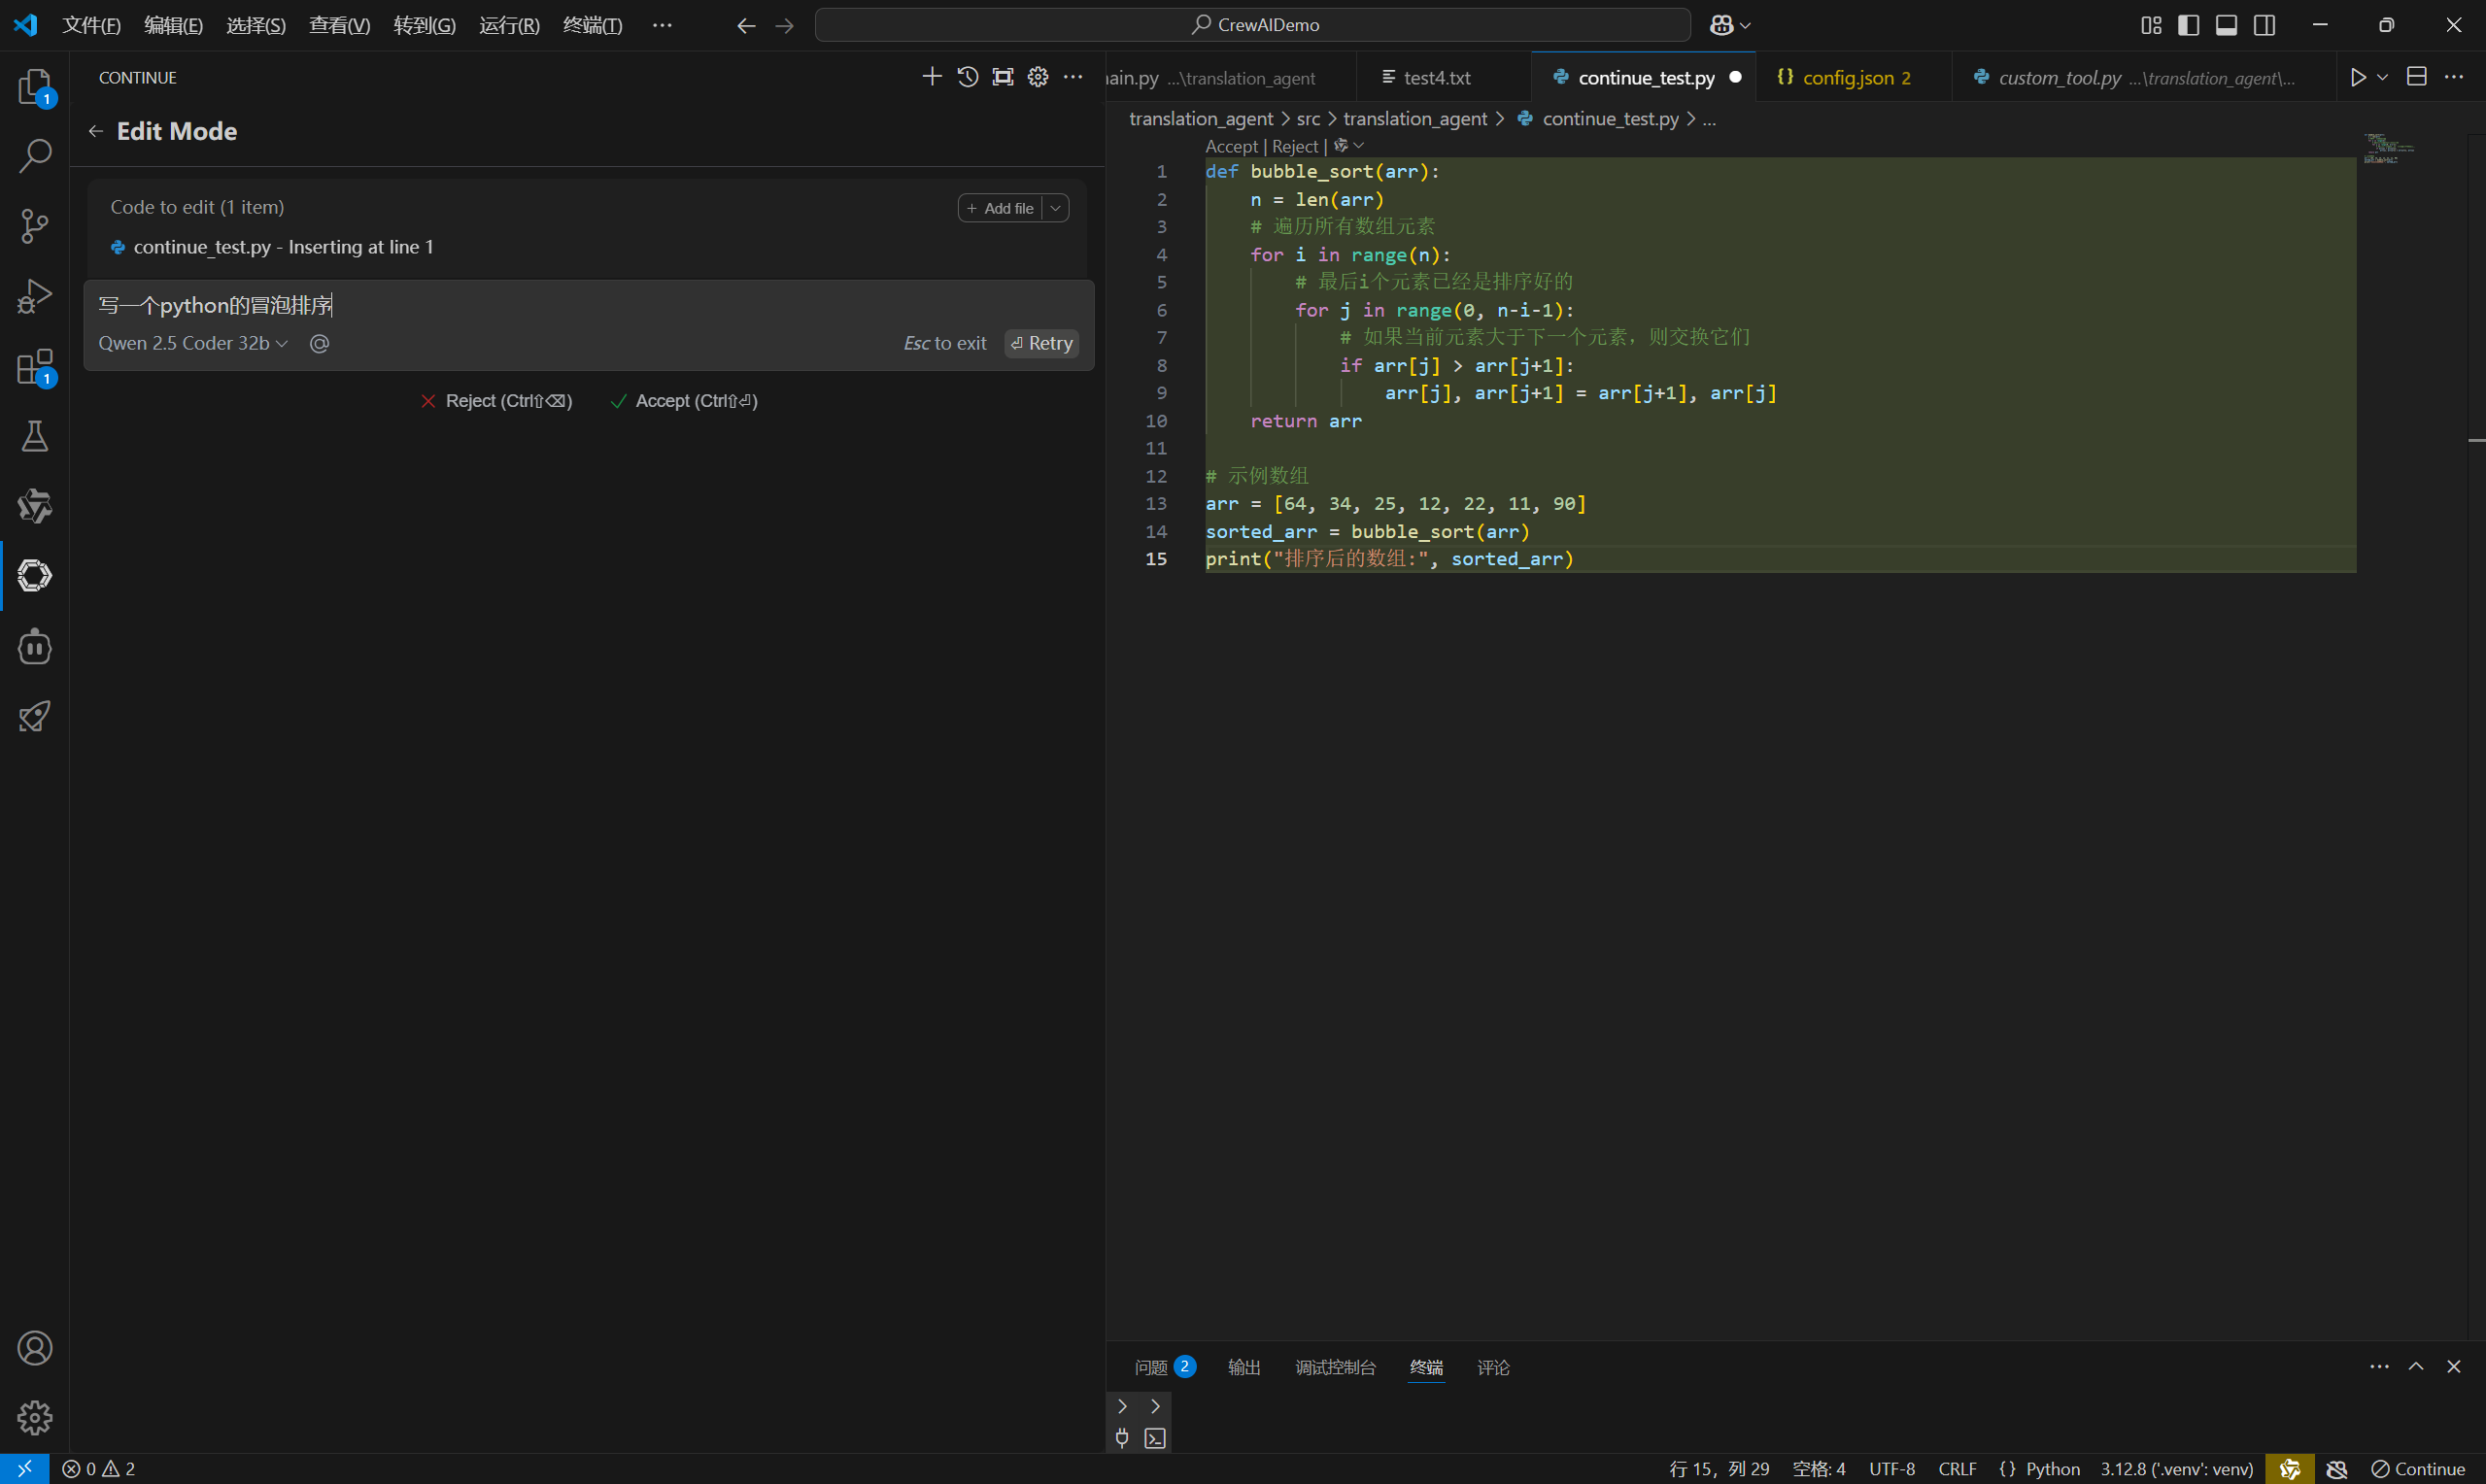This screenshot has width=2486, height=1484.
Task: Open the Run and Debug view
Action: [x=35, y=296]
